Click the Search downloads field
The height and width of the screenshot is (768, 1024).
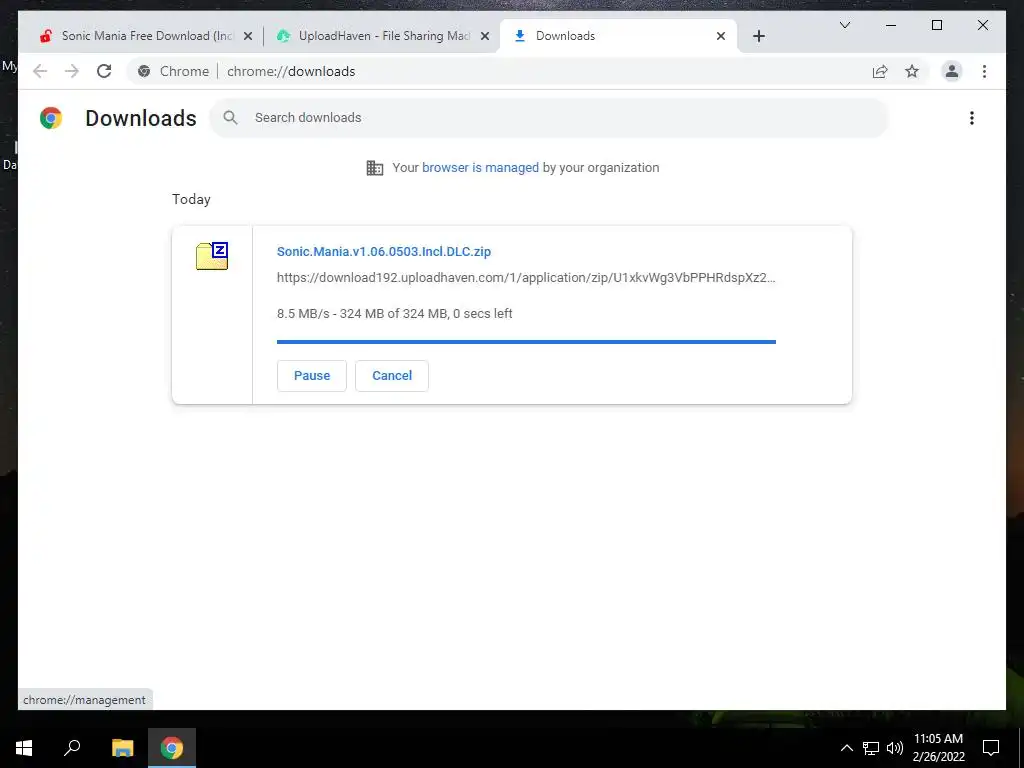[549, 118]
